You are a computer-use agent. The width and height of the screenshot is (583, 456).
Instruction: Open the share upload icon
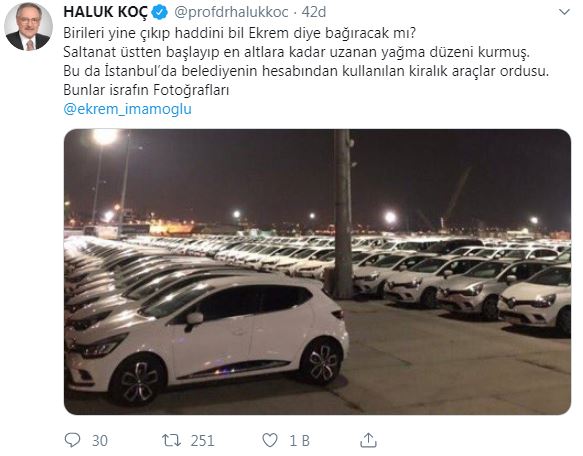(368, 440)
